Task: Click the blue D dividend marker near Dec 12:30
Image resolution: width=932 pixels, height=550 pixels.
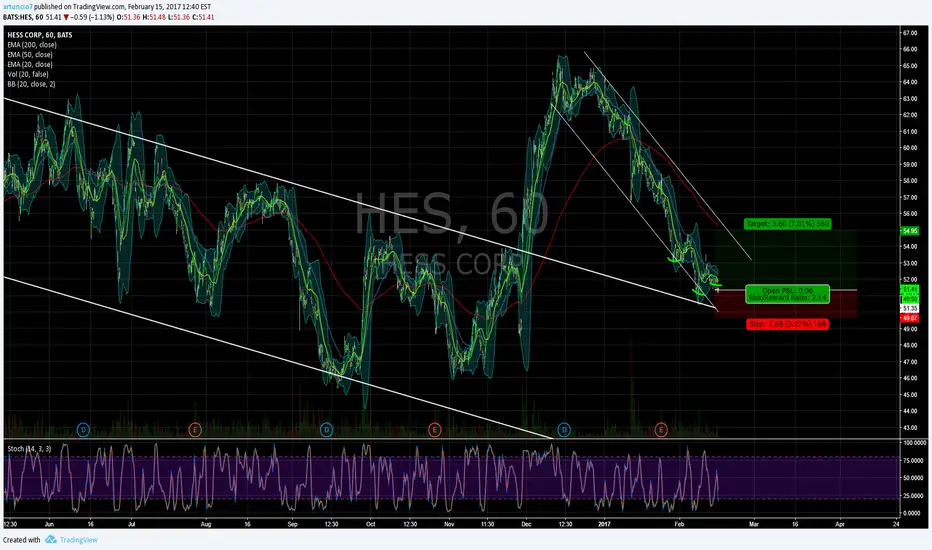Action: (x=564, y=429)
